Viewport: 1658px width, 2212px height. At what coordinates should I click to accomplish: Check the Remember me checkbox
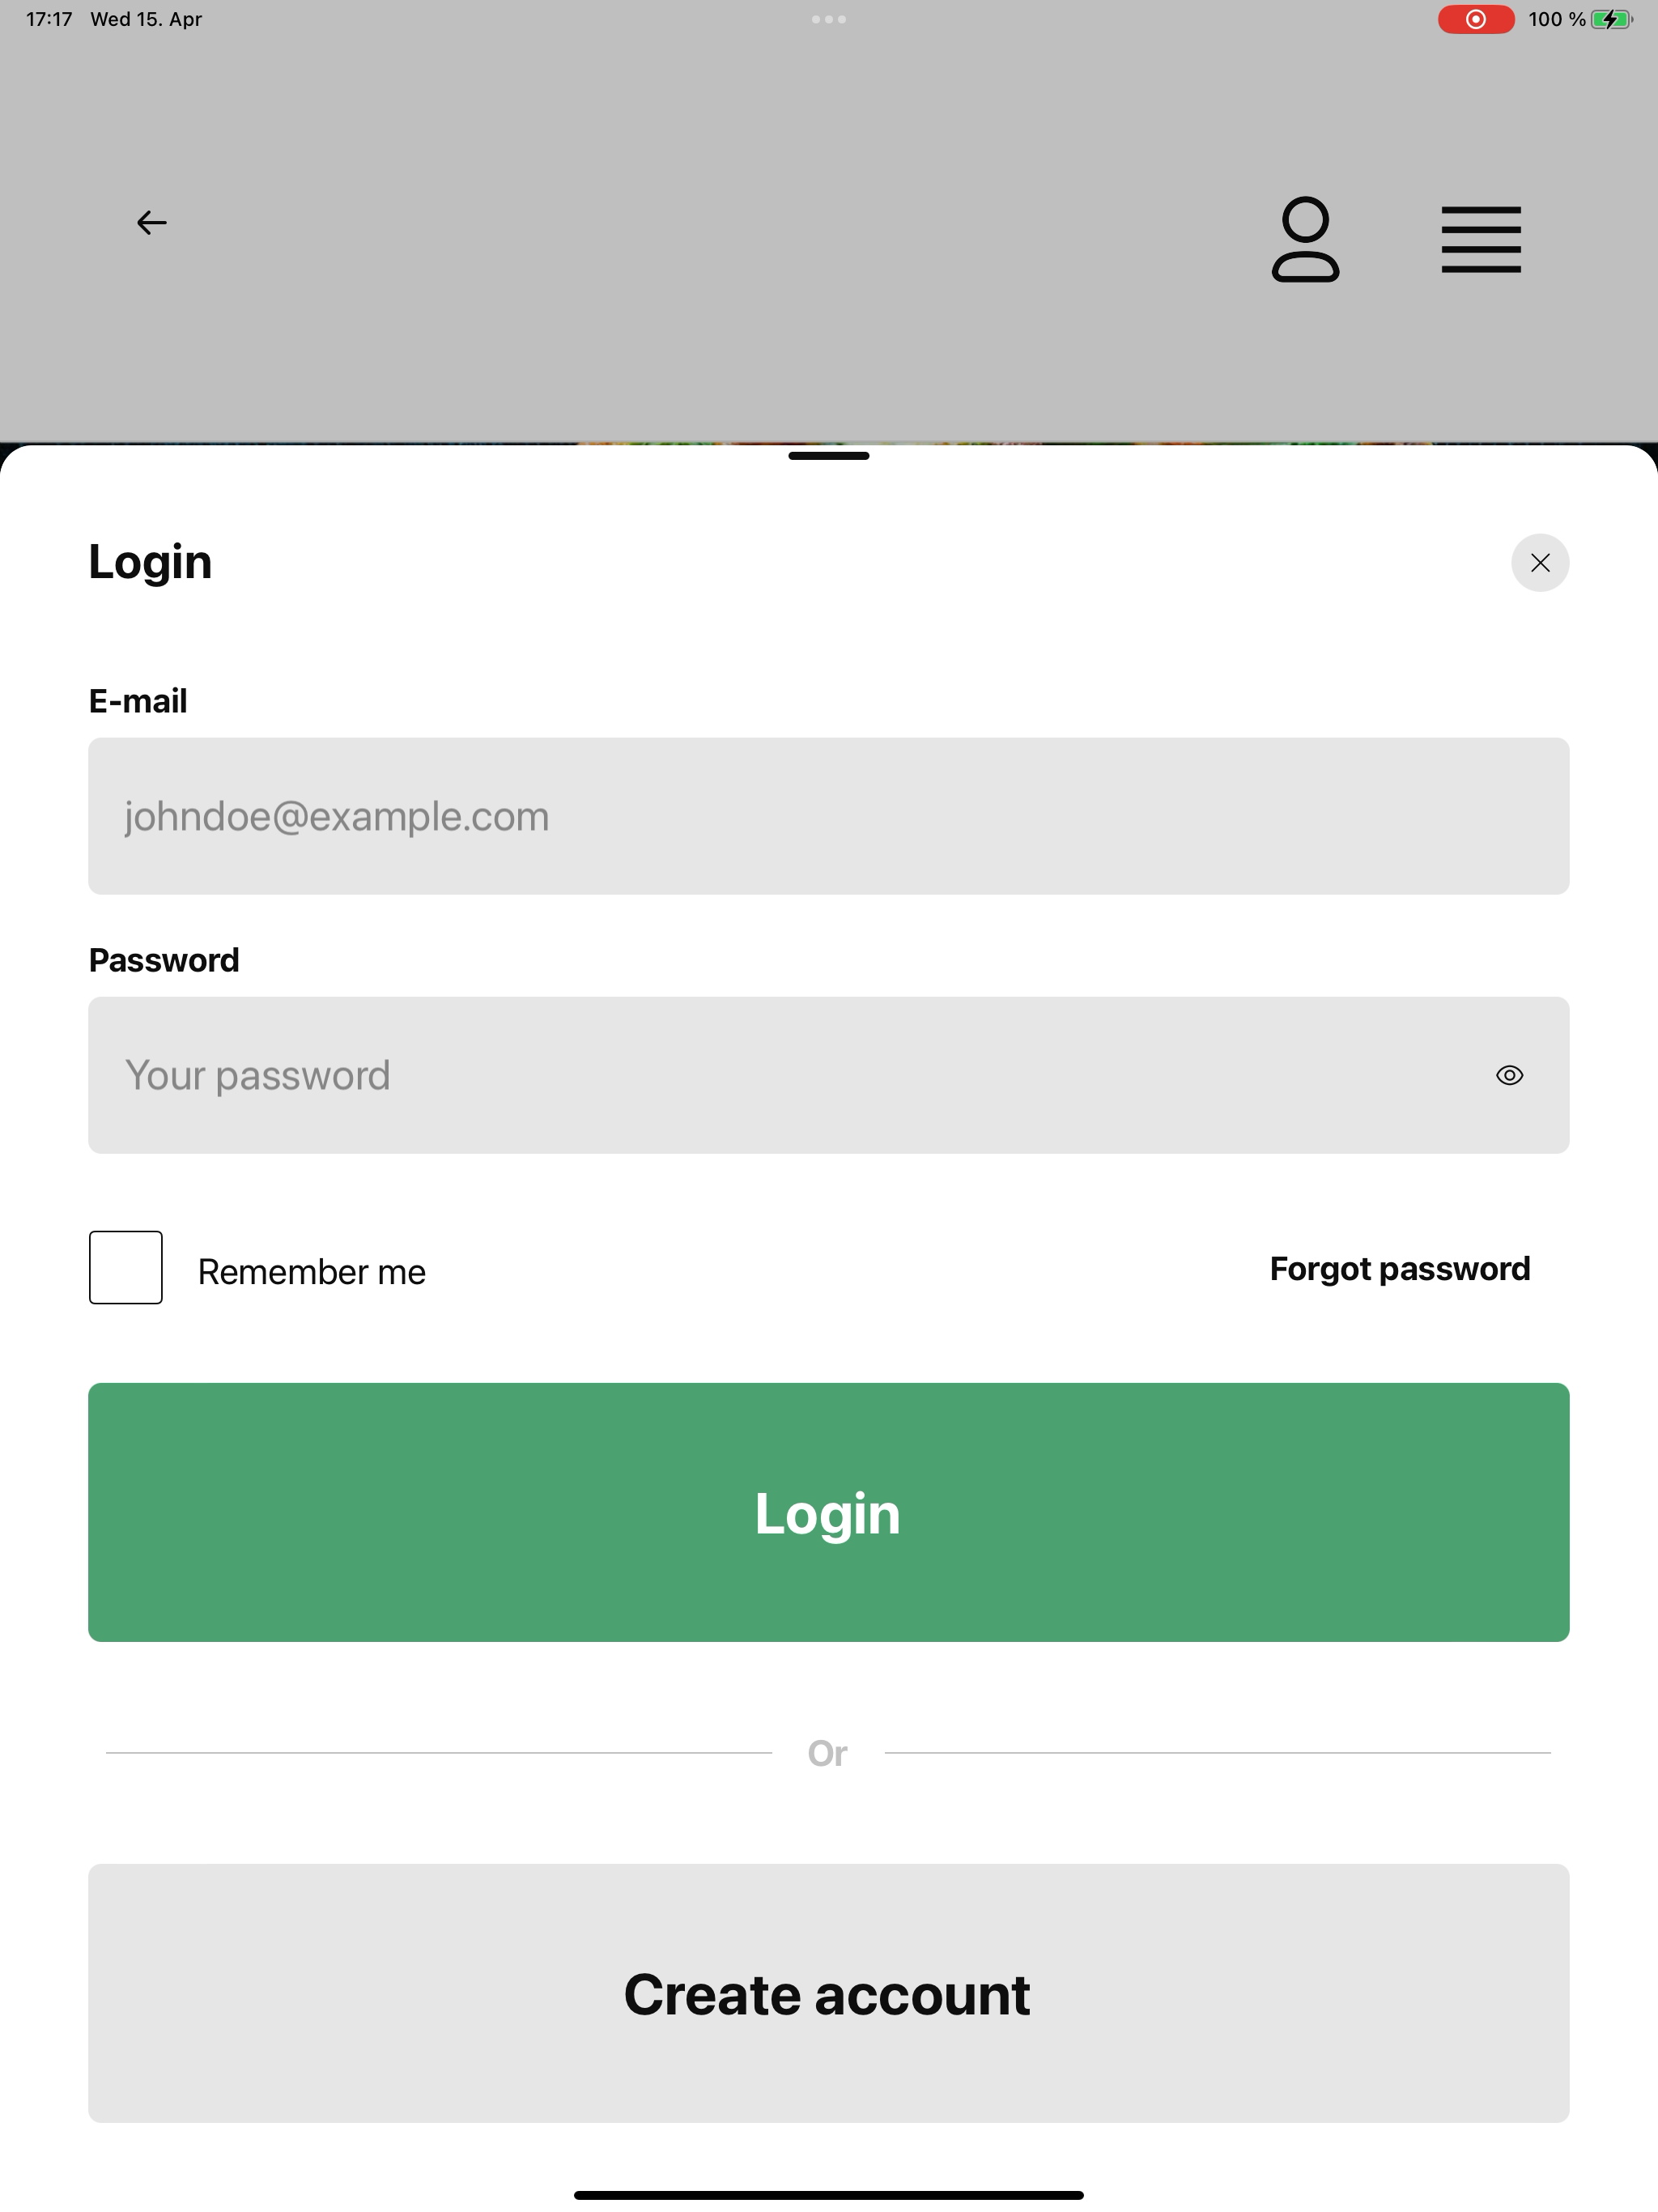click(x=126, y=1267)
